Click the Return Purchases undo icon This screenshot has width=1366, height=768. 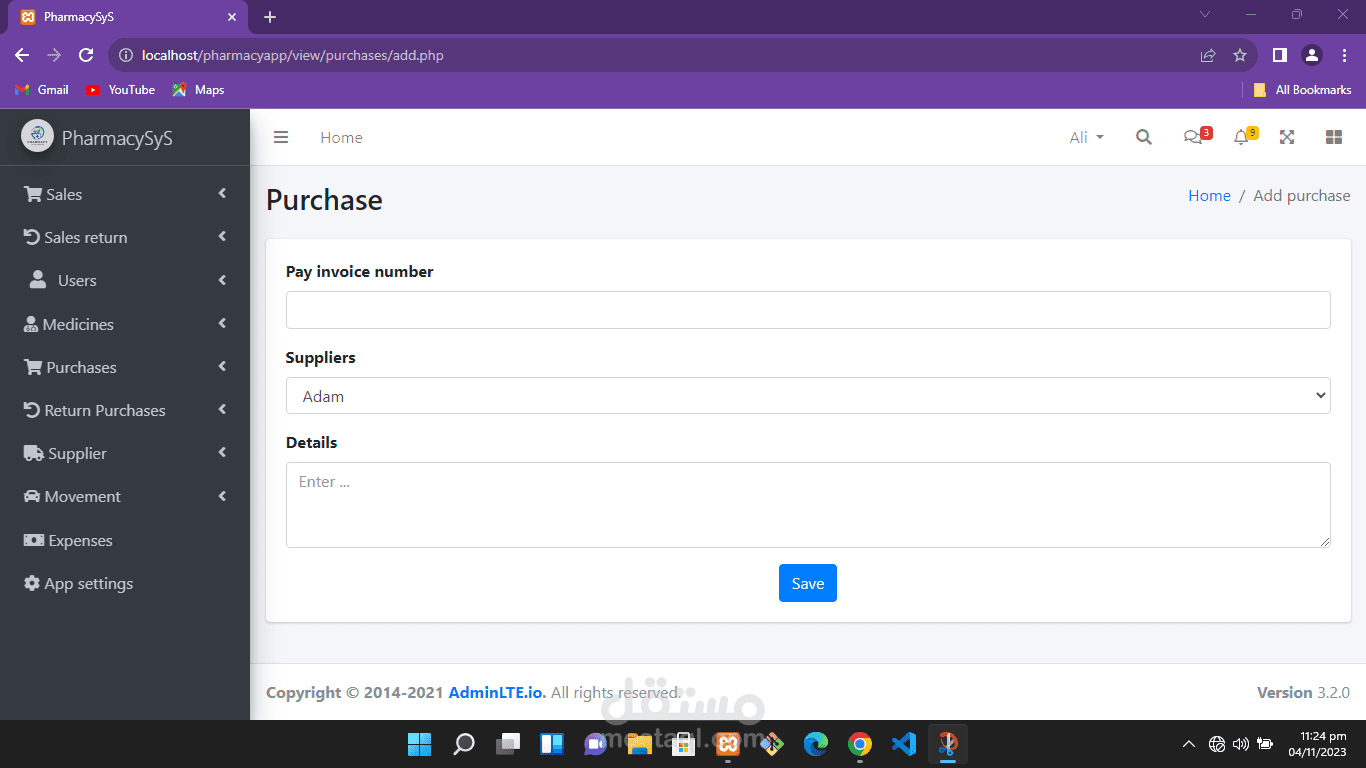point(32,410)
